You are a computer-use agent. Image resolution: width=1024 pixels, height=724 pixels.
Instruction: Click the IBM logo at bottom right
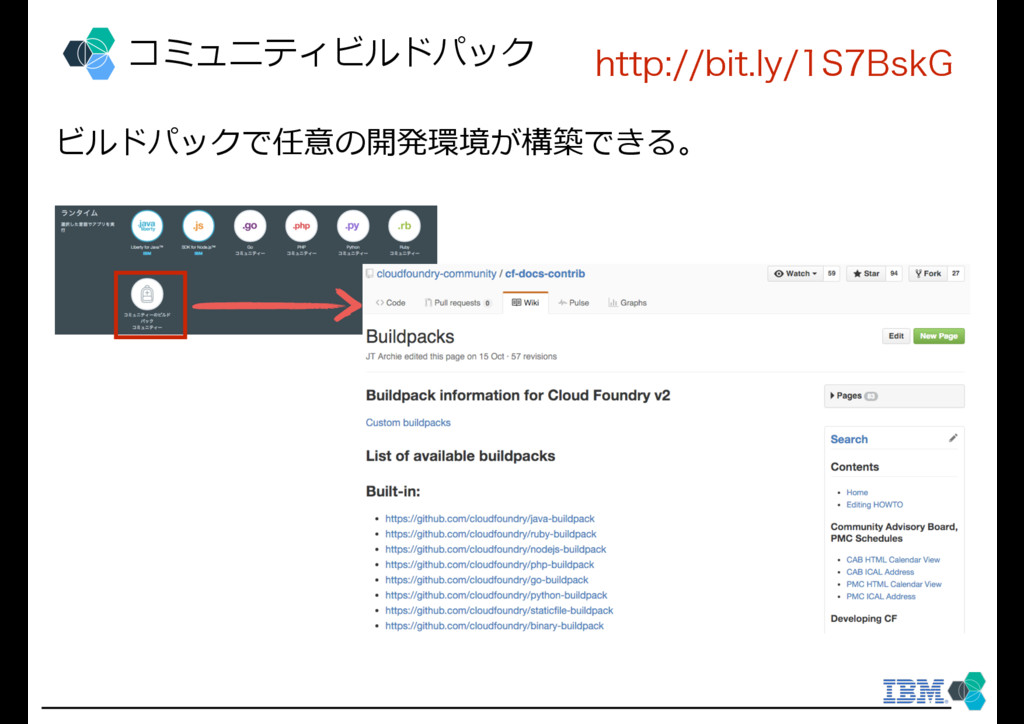914,691
